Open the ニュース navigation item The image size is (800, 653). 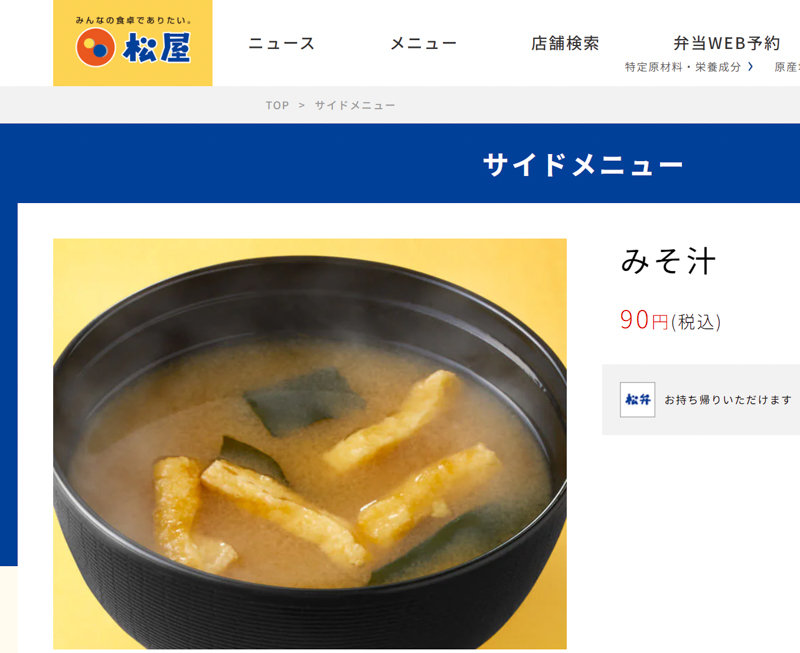281,43
